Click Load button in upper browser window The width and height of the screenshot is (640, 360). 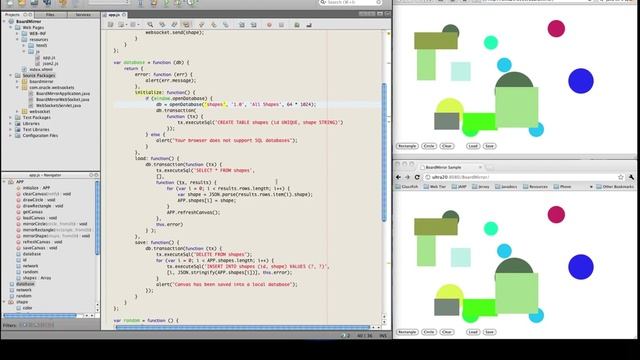point(473,146)
